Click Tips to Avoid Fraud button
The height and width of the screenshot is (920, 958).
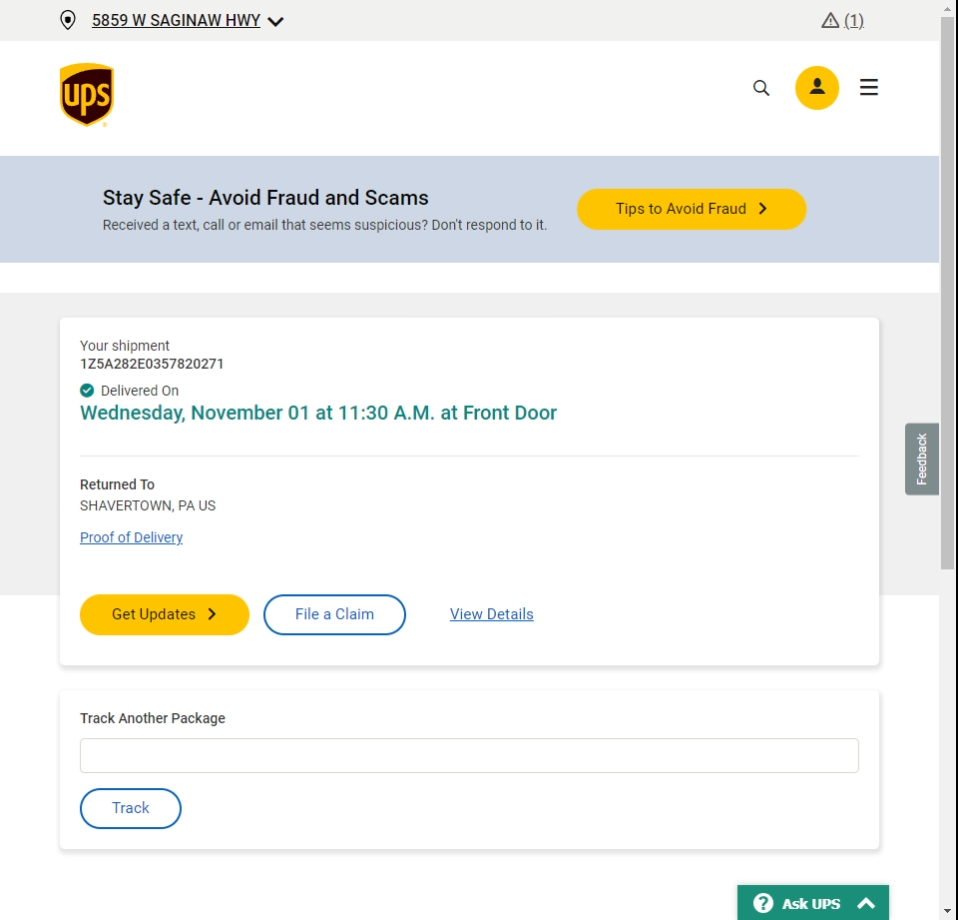point(691,209)
